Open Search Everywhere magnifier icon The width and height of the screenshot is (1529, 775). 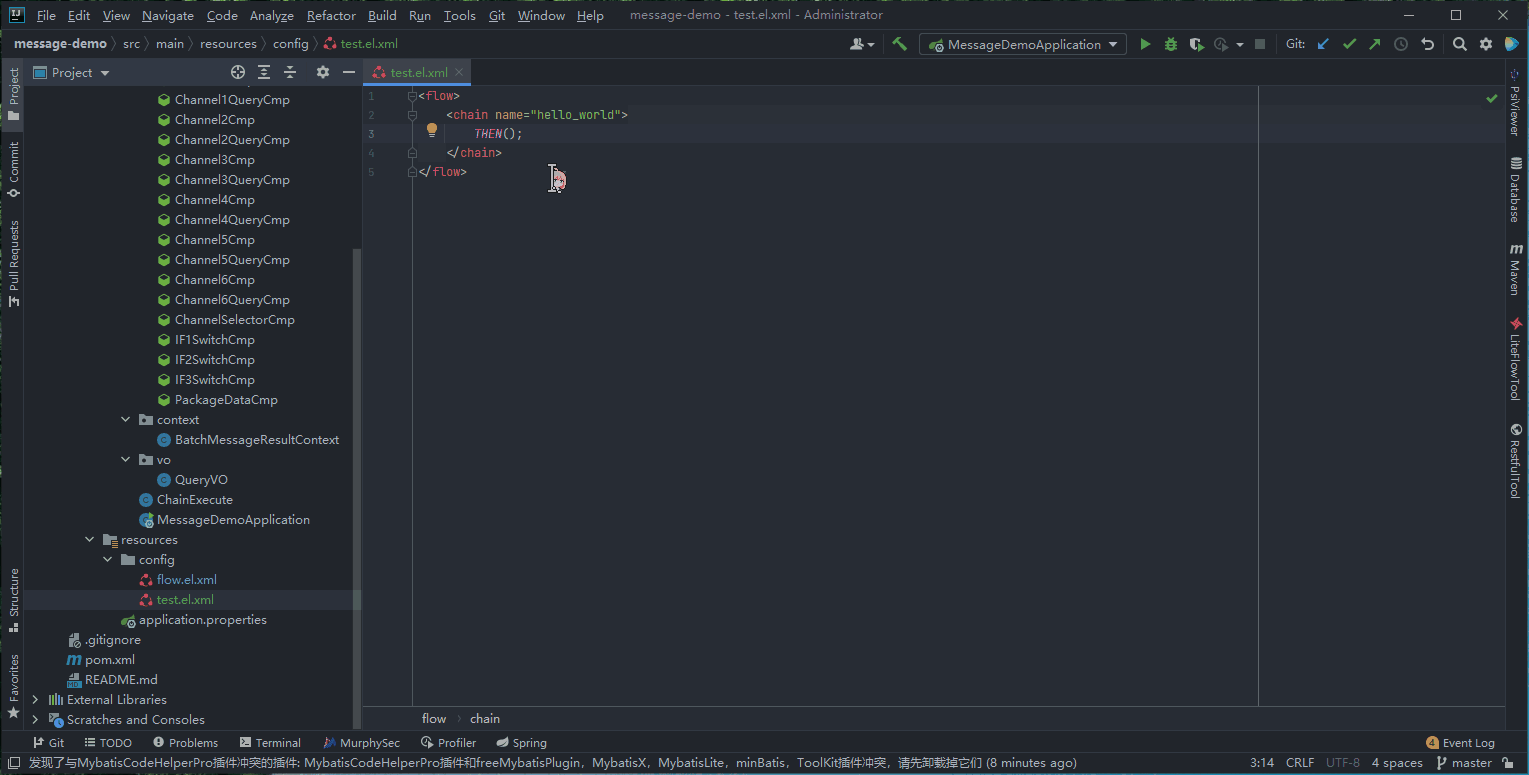point(1459,44)
